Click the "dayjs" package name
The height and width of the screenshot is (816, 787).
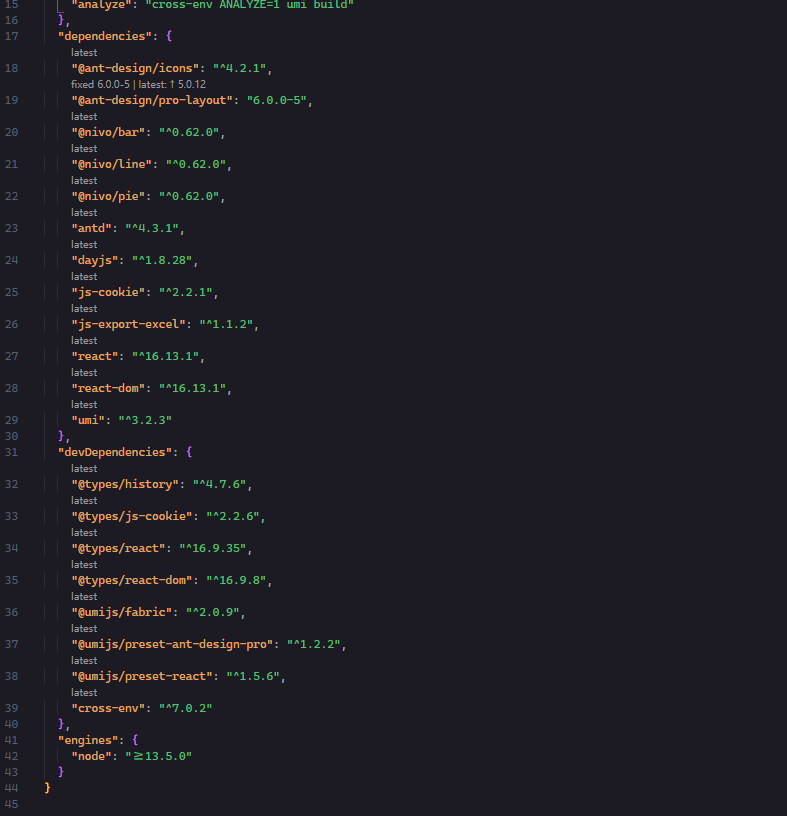[x=95, y=260]
